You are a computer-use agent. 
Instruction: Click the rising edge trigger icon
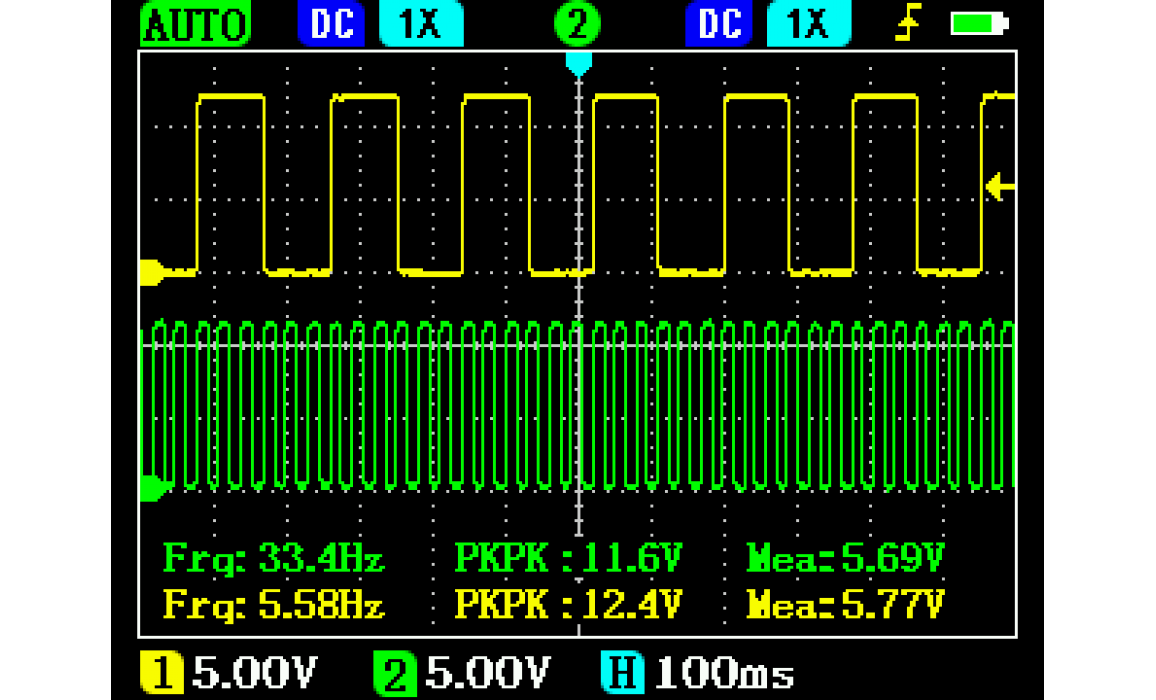pyautogui.click(x=908, y=25)
